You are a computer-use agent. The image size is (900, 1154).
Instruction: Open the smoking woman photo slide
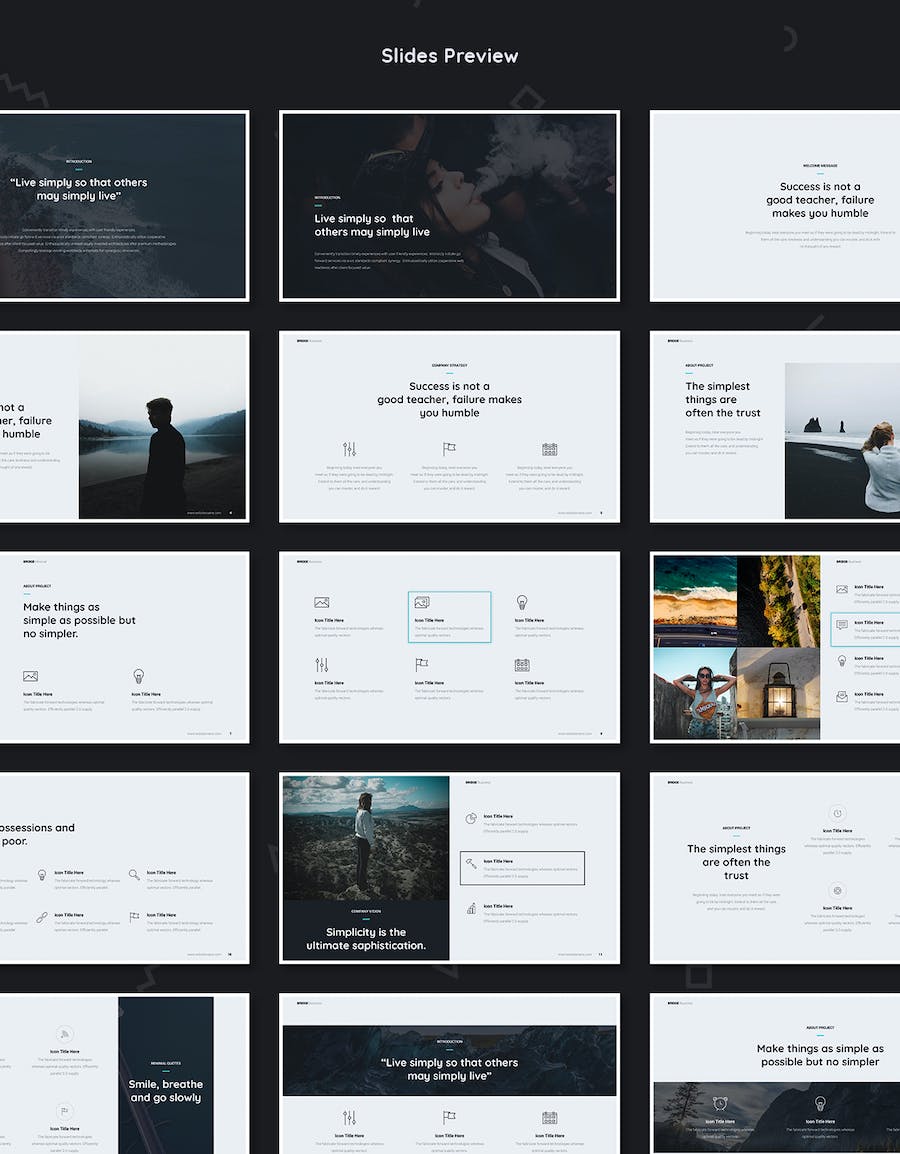point(449,205)
